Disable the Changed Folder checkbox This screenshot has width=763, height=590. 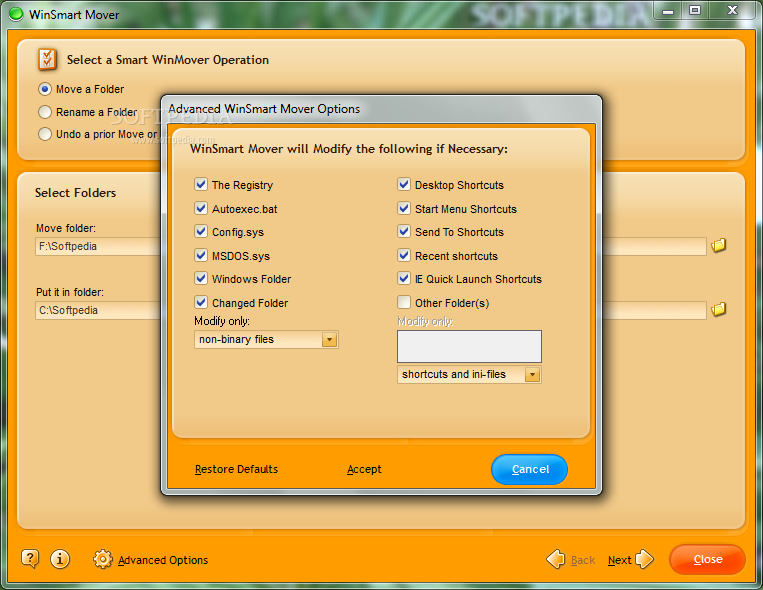point(200,302)
